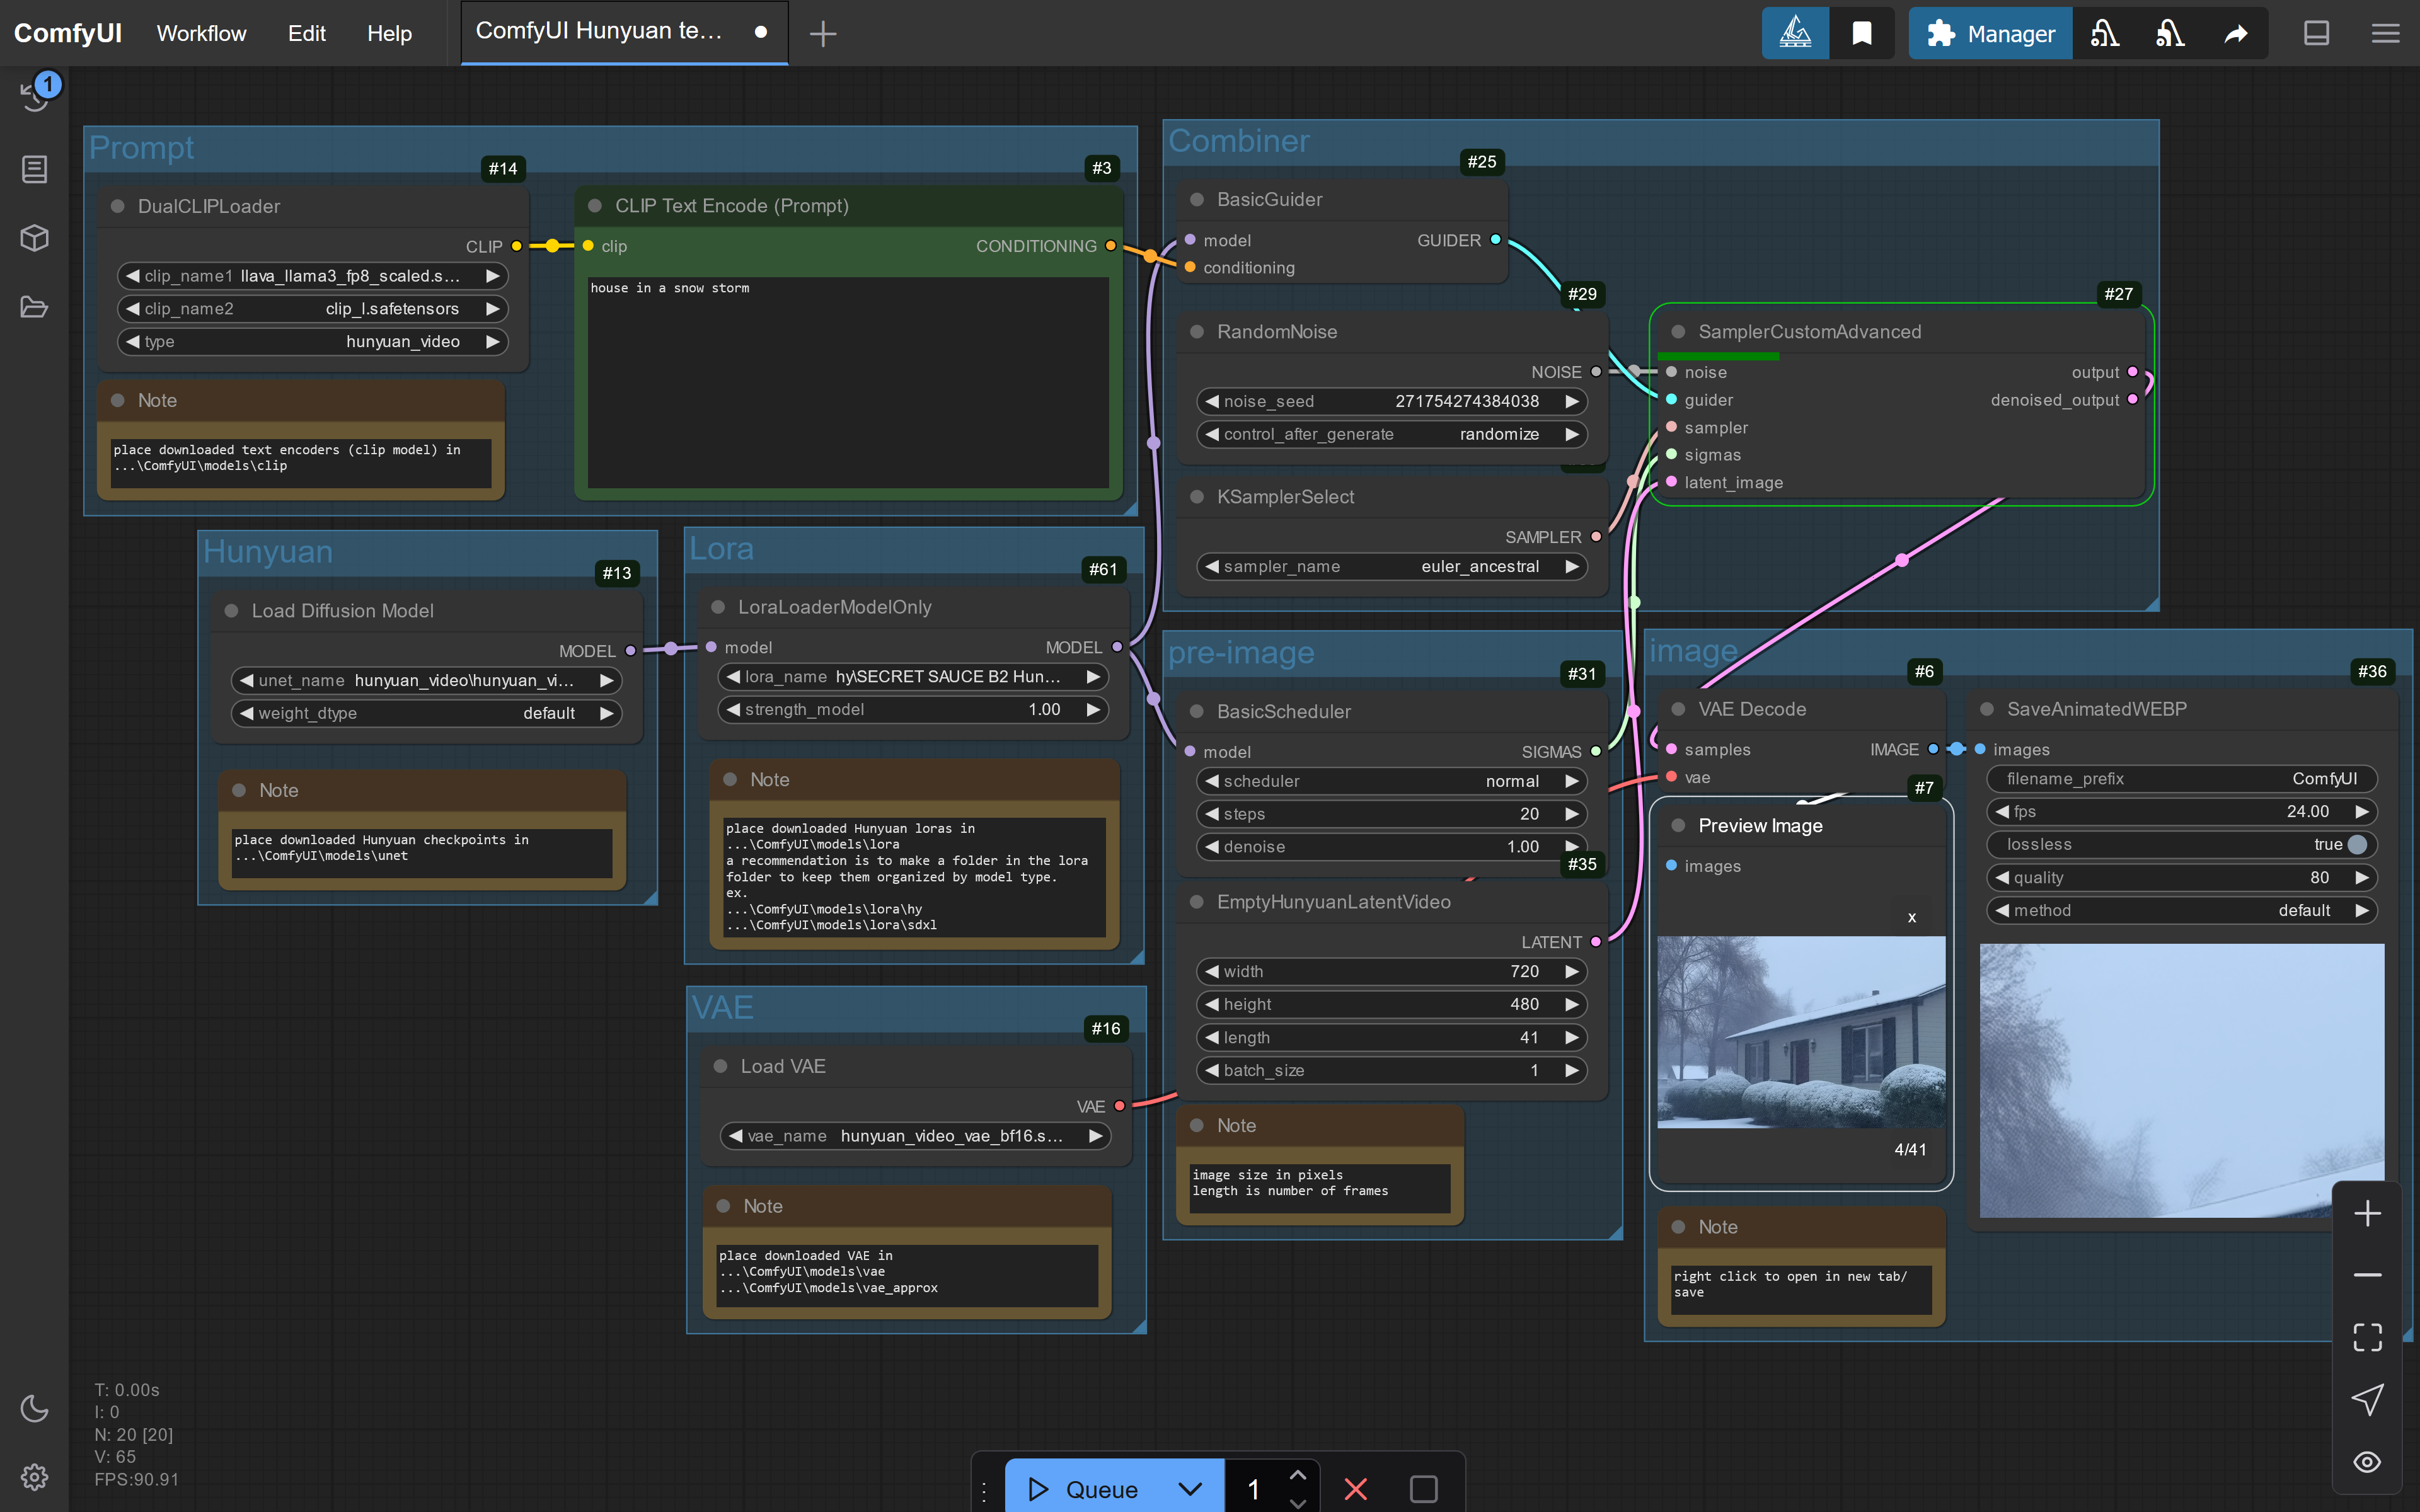Image resolution: width=2420 pixels, height=1512 pixels.
Task: Click the fit view icon
Action: [x=2367, y=1337]
